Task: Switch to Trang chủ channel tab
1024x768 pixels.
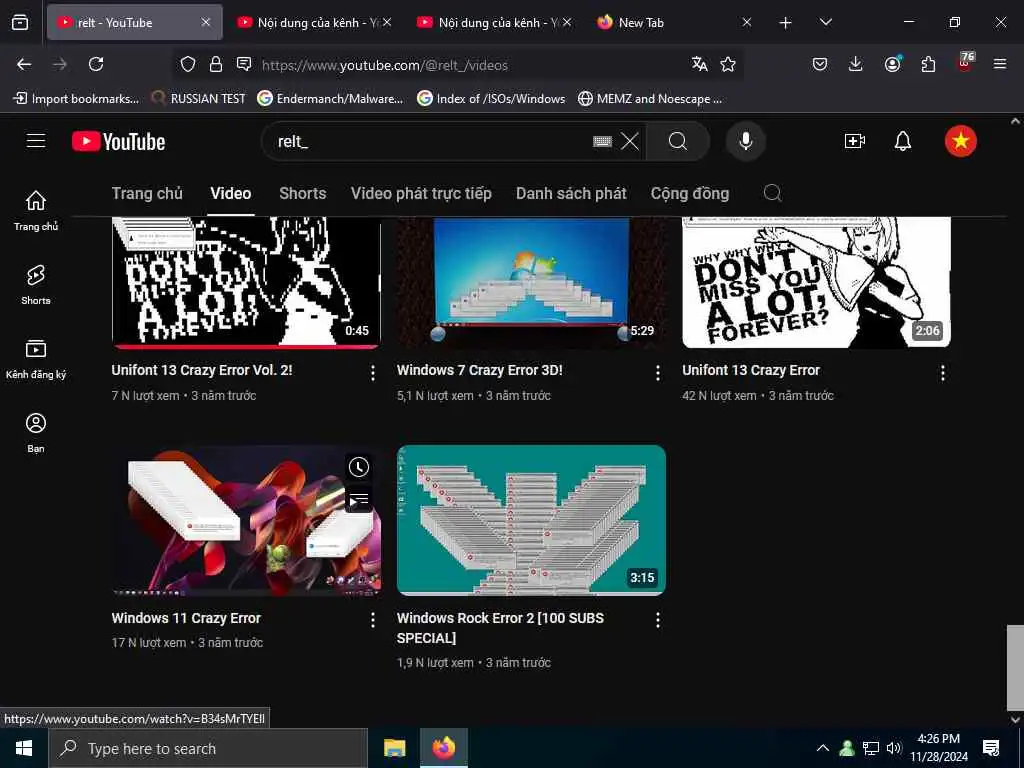Action: point(147,193)
